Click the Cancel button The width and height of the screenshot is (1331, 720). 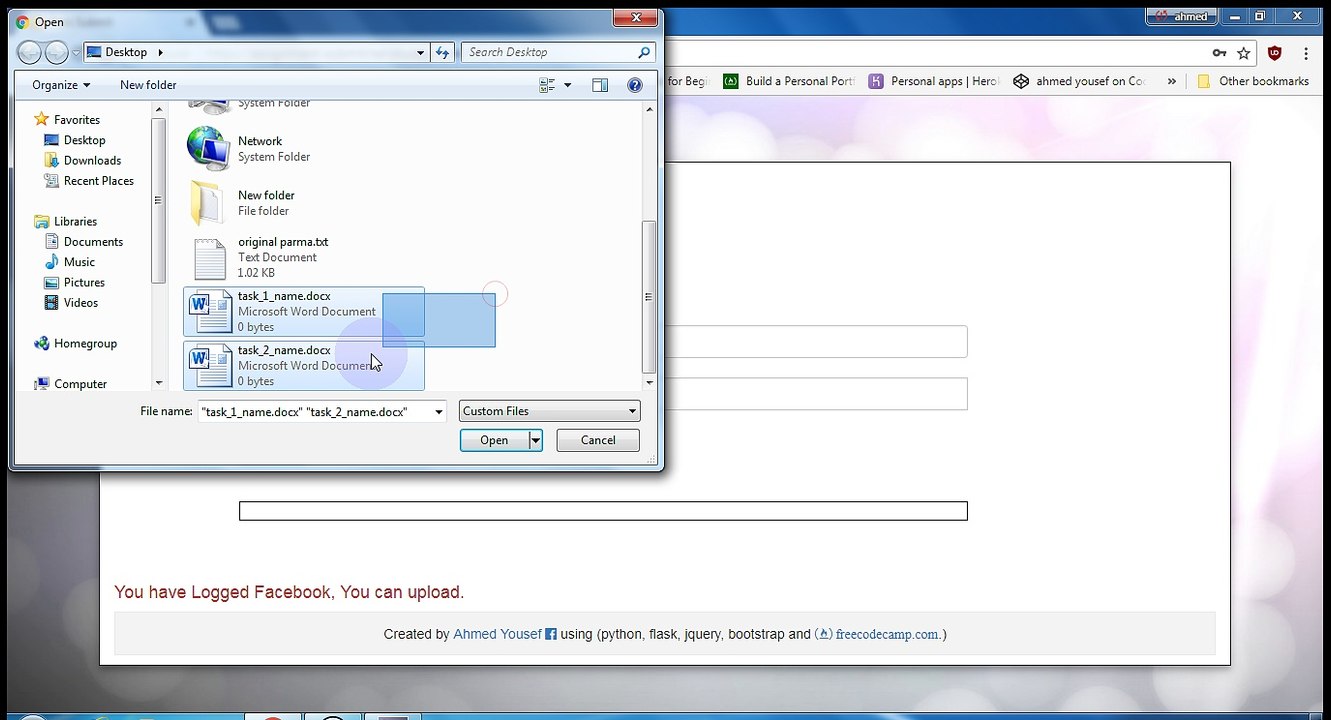[x=598, y=440]
